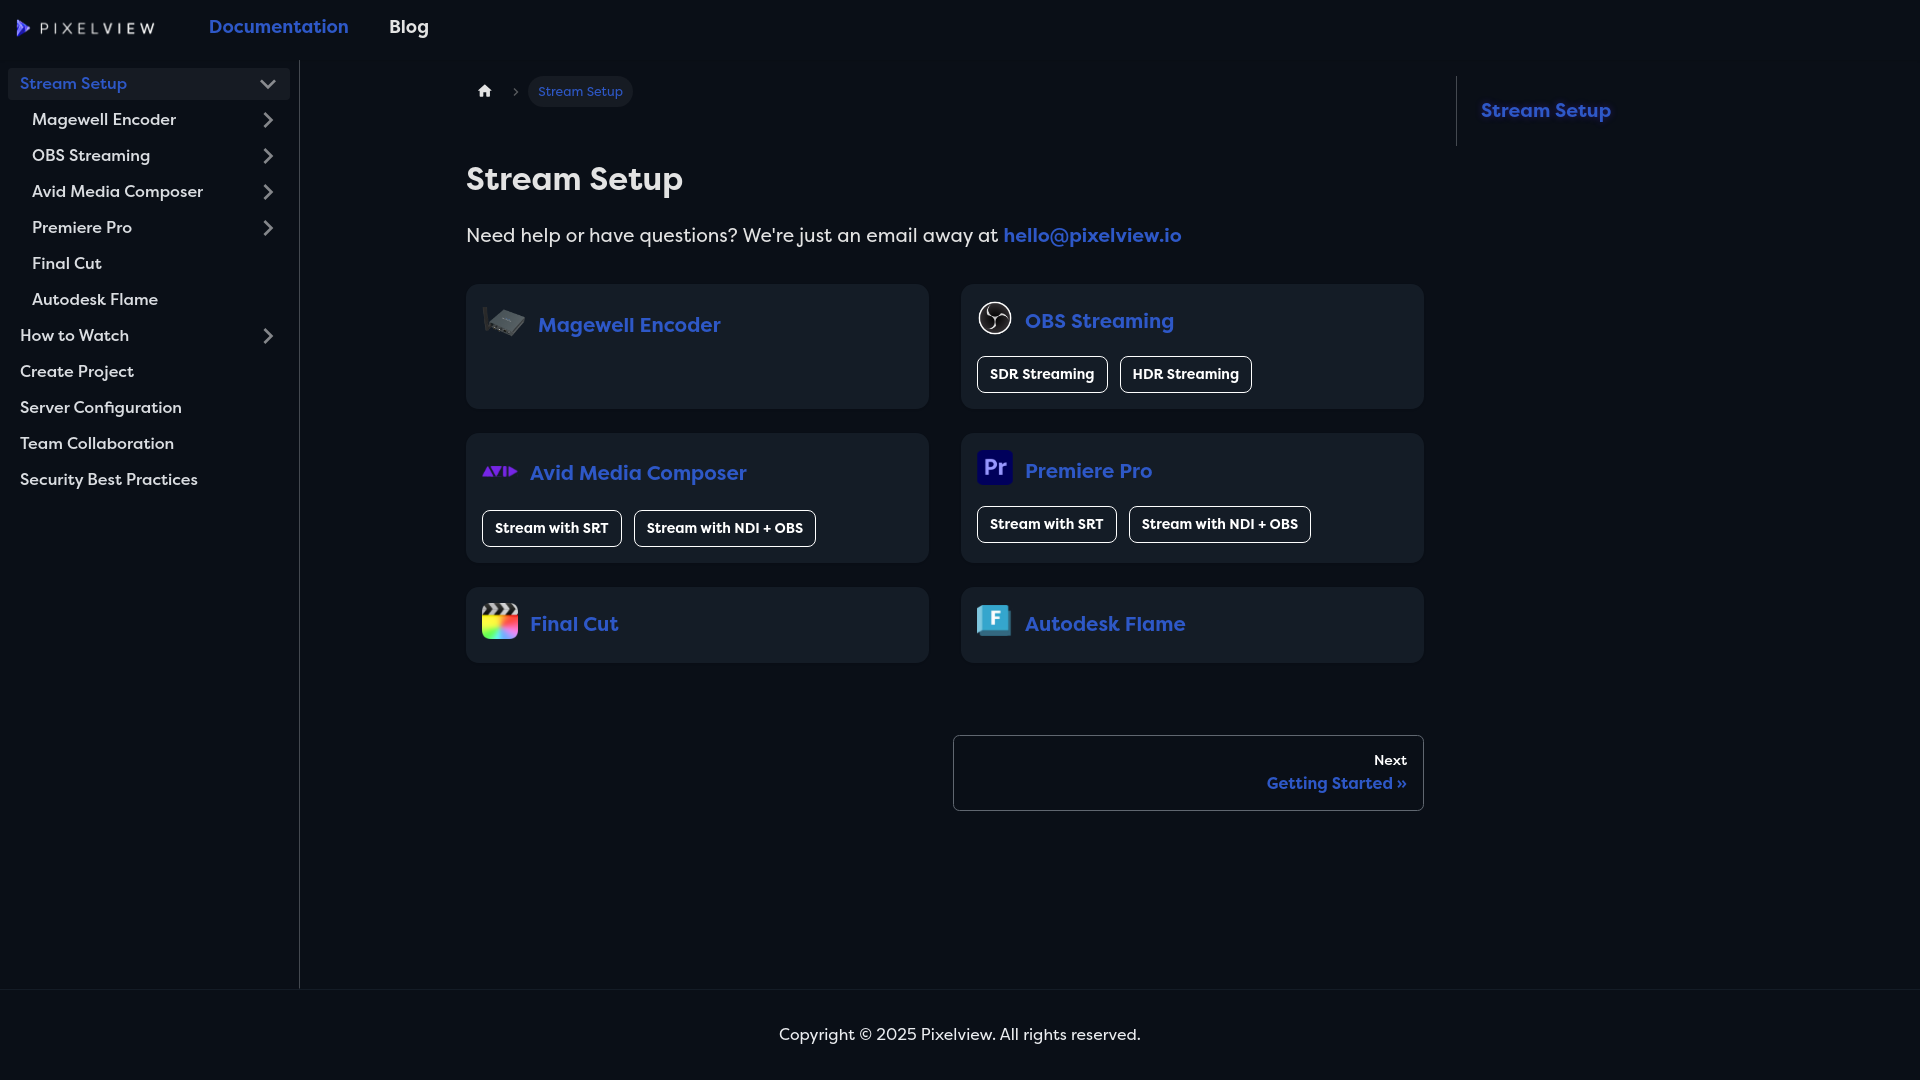Expand How to Watch sidebar chevron

(x=268, y=336)
